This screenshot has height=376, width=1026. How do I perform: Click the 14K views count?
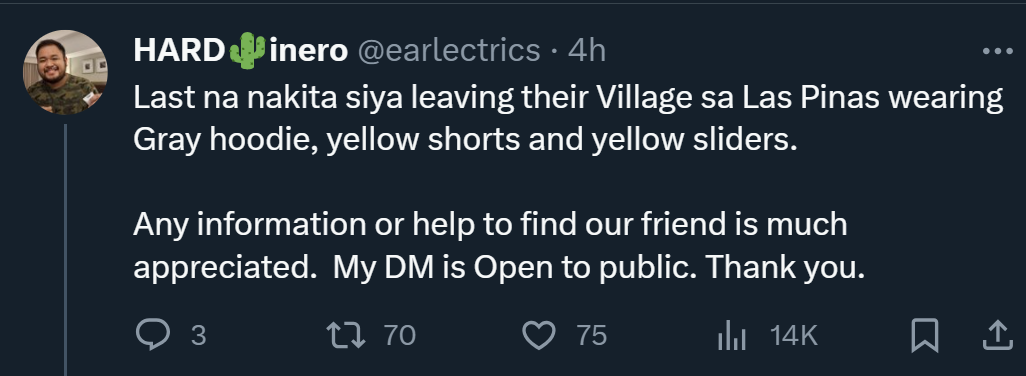click(794, 336)
